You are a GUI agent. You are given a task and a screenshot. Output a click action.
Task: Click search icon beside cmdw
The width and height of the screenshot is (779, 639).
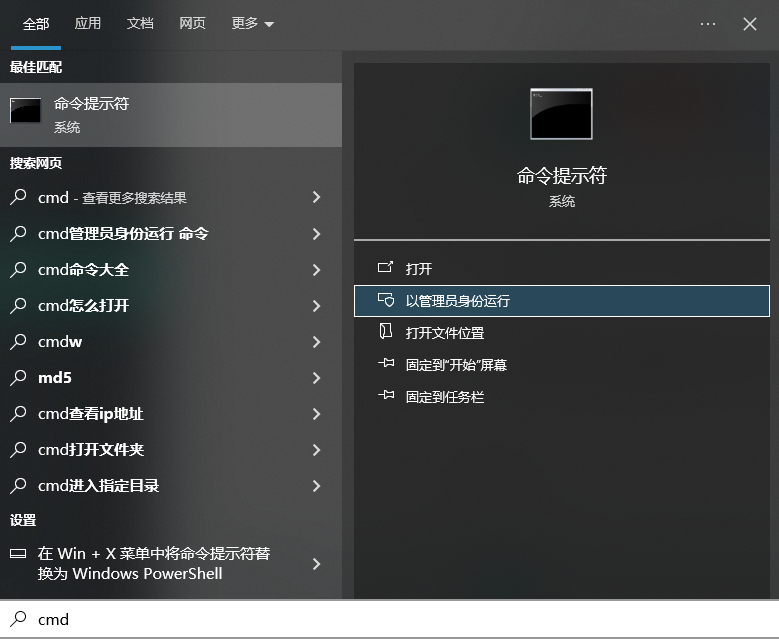[x=18, y=341]
